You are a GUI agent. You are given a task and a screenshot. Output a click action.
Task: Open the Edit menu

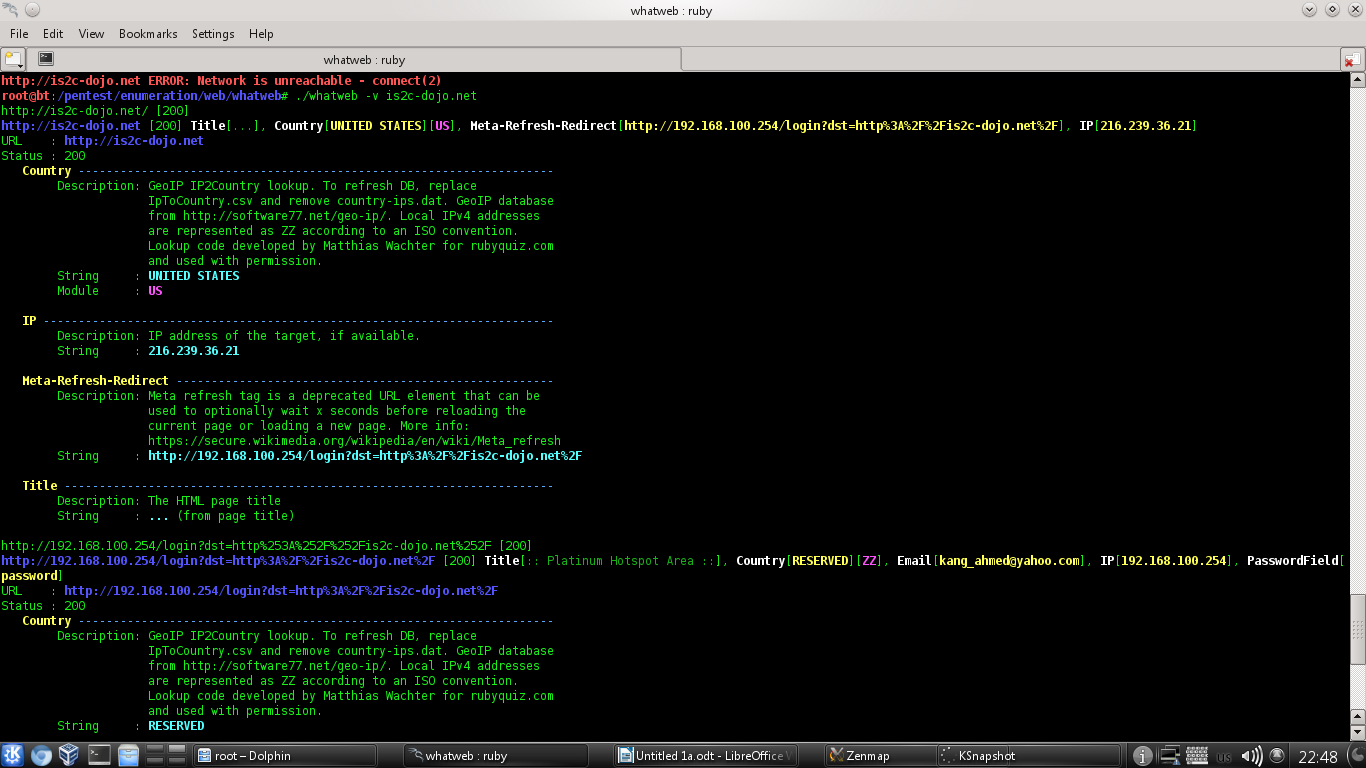(x=53, y=33)
